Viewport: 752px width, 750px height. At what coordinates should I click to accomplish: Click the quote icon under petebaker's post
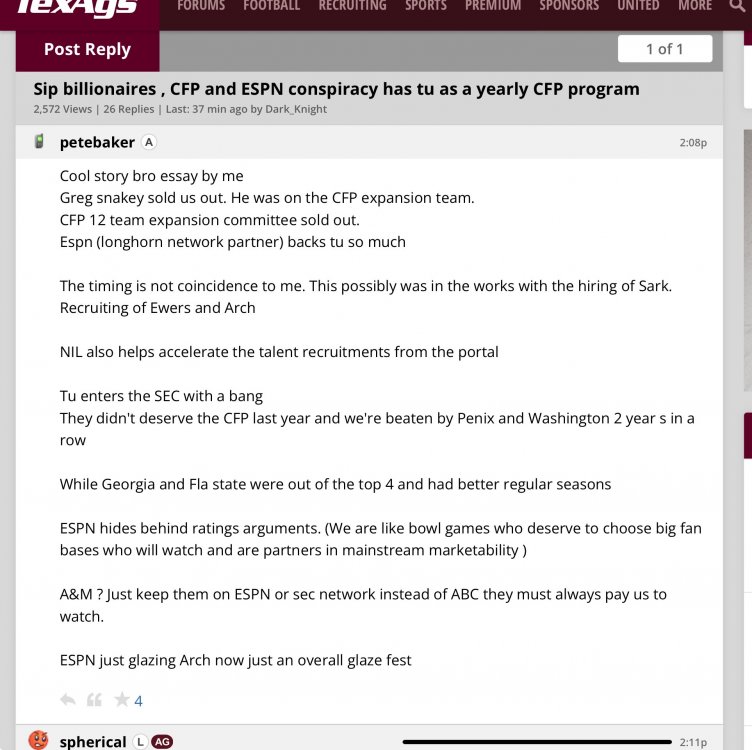tap(94, 700)
